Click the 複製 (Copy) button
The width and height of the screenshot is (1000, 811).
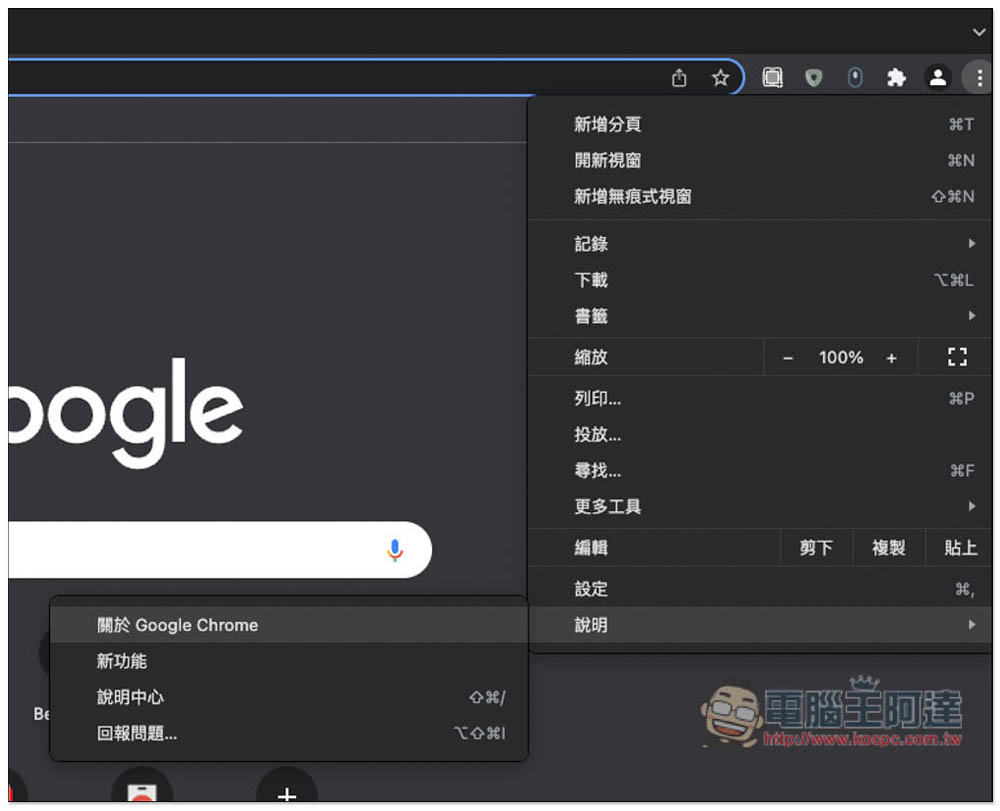(x=888, y=548)
